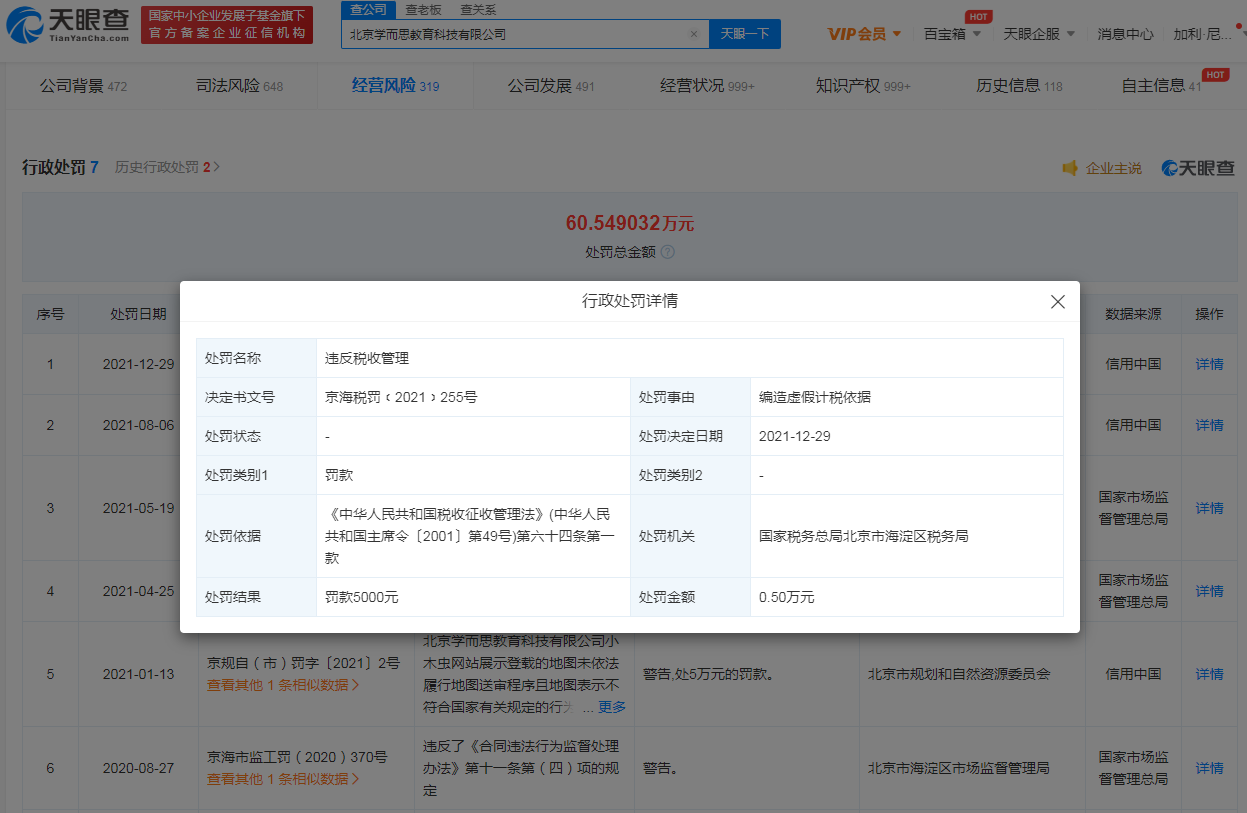The height and width of the screenshot is (813, 1247).
Task: Click the TianYanCha logo icon
Action: [25, 26]
